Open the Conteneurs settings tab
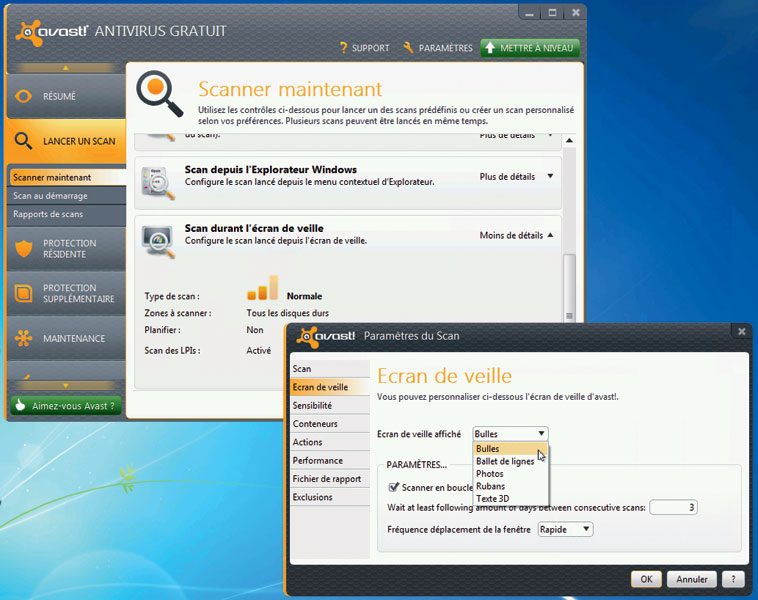 (330, 424)
